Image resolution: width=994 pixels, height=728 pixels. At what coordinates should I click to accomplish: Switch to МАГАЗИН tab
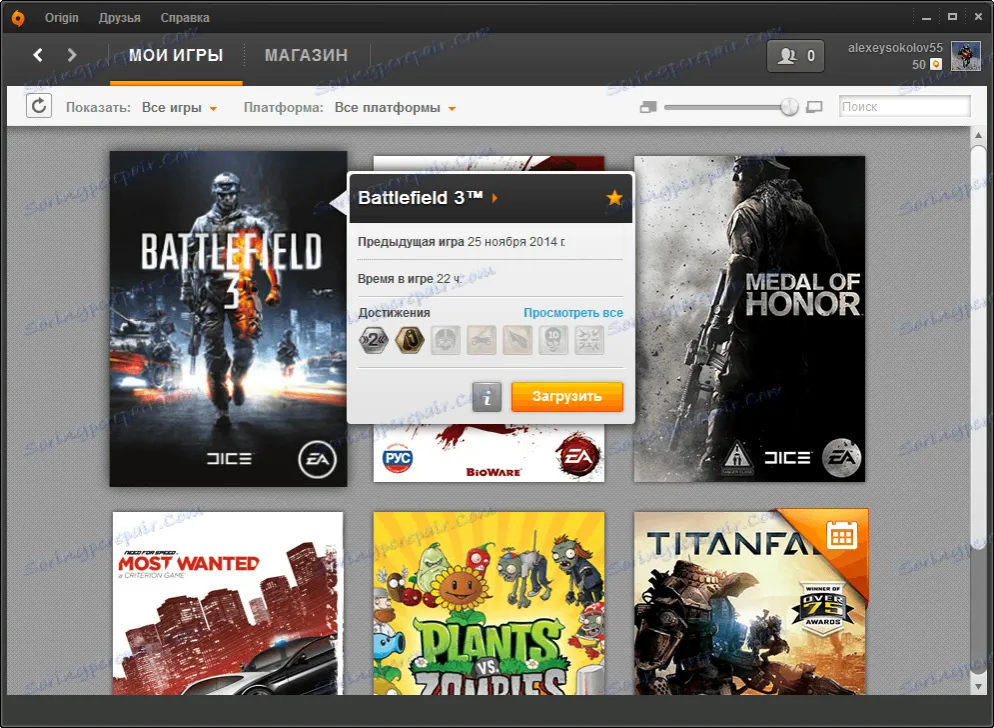click(x=306, y=56)
